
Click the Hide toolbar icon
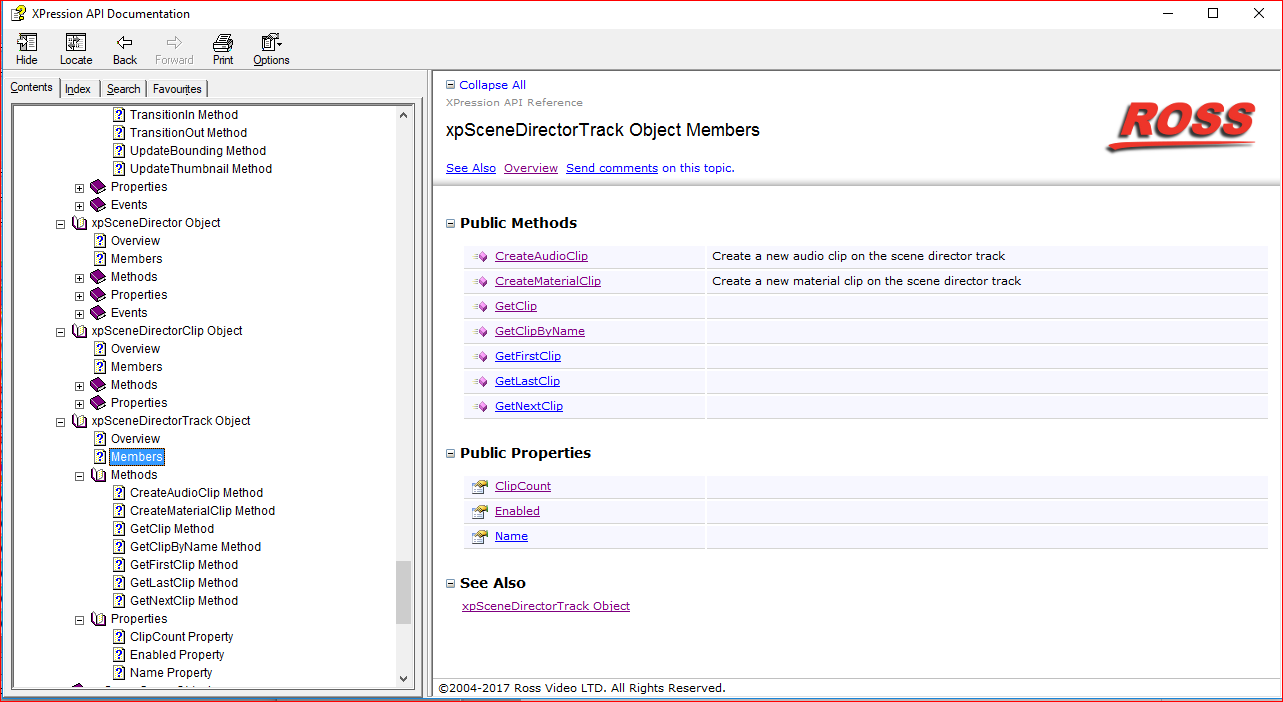point(27,43)
